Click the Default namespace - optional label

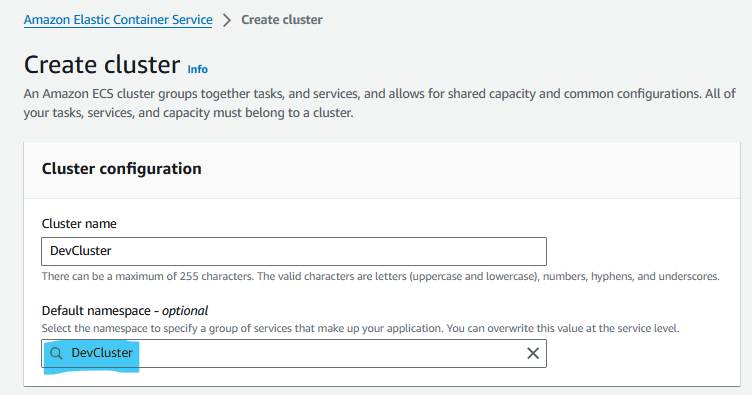(x=125, y=311)
